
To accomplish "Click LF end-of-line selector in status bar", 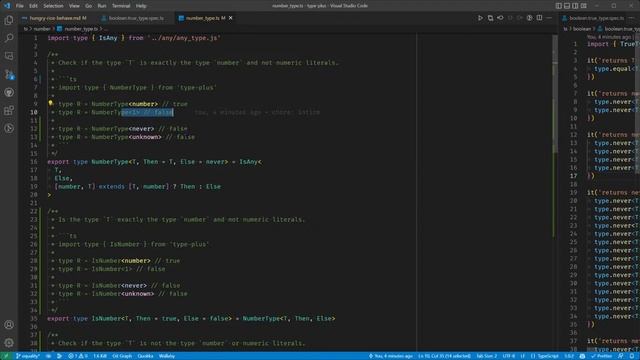I will (x=522, y=356).
